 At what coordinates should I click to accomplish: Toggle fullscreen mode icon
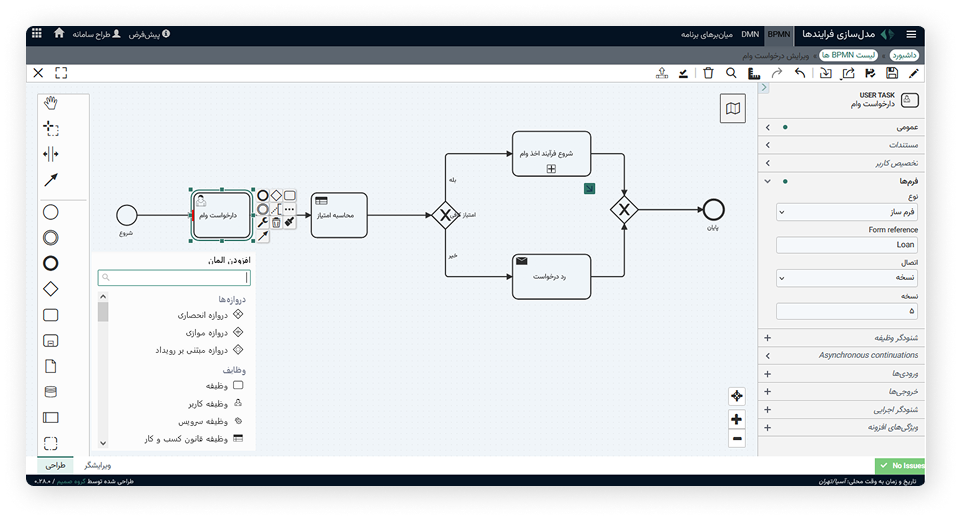[61, 73]
